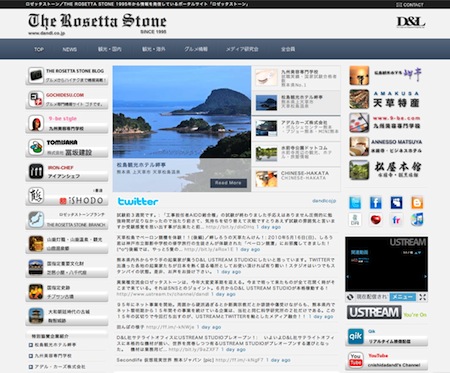The image size is (450, 373).
Task: Open the Ustream player blue menu button
Action: tap(402, 297)
